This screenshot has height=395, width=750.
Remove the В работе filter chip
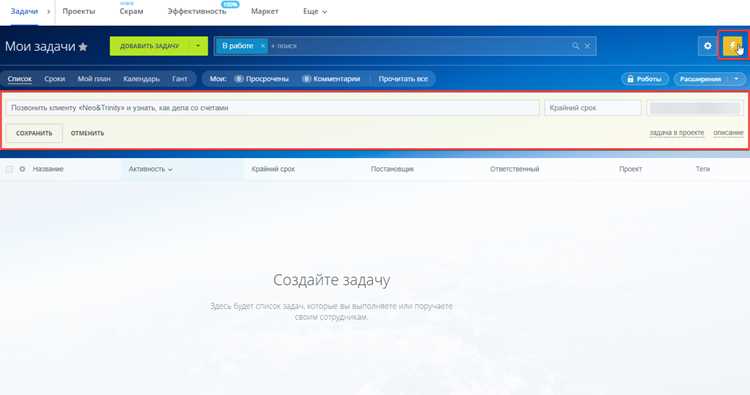[263, 46]
